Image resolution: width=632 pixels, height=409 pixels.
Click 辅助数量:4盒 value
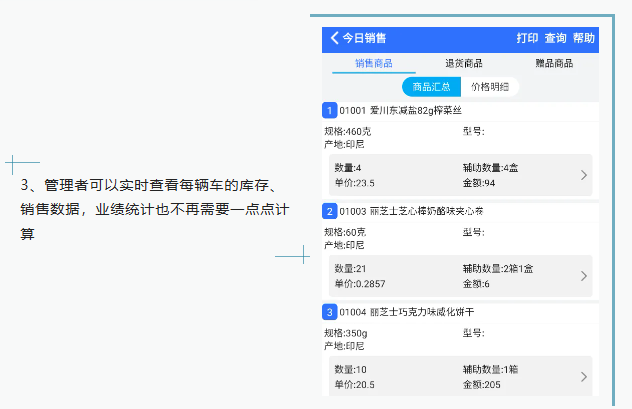490,168
